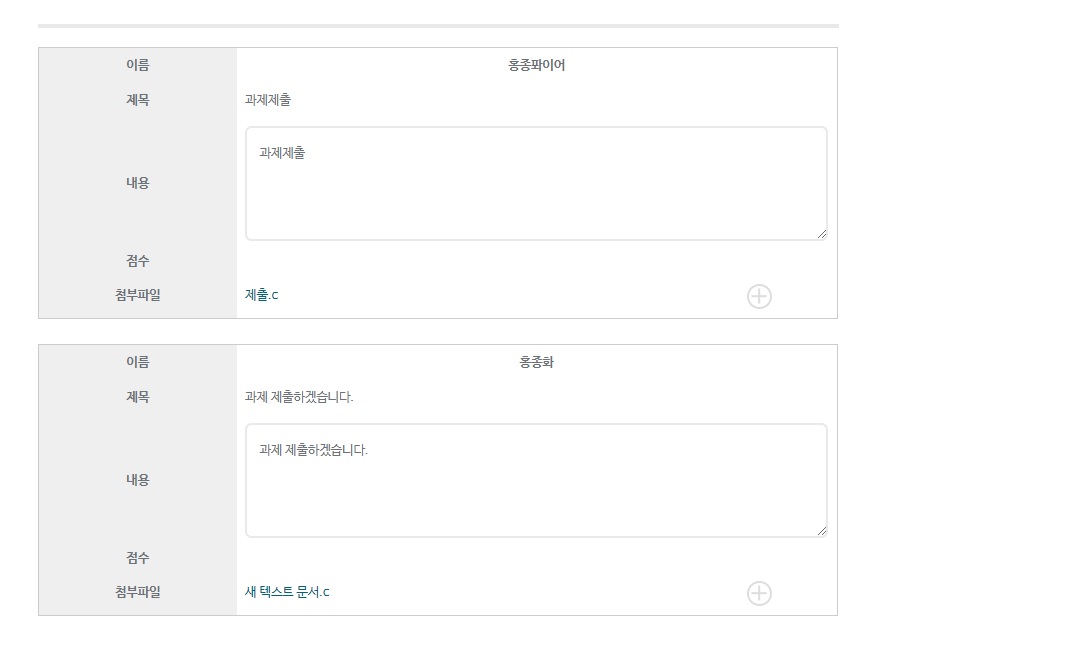Click the submitter name 홍종파이어
This screenshot has height=672, width=1068.
click(x=536, y=65)
